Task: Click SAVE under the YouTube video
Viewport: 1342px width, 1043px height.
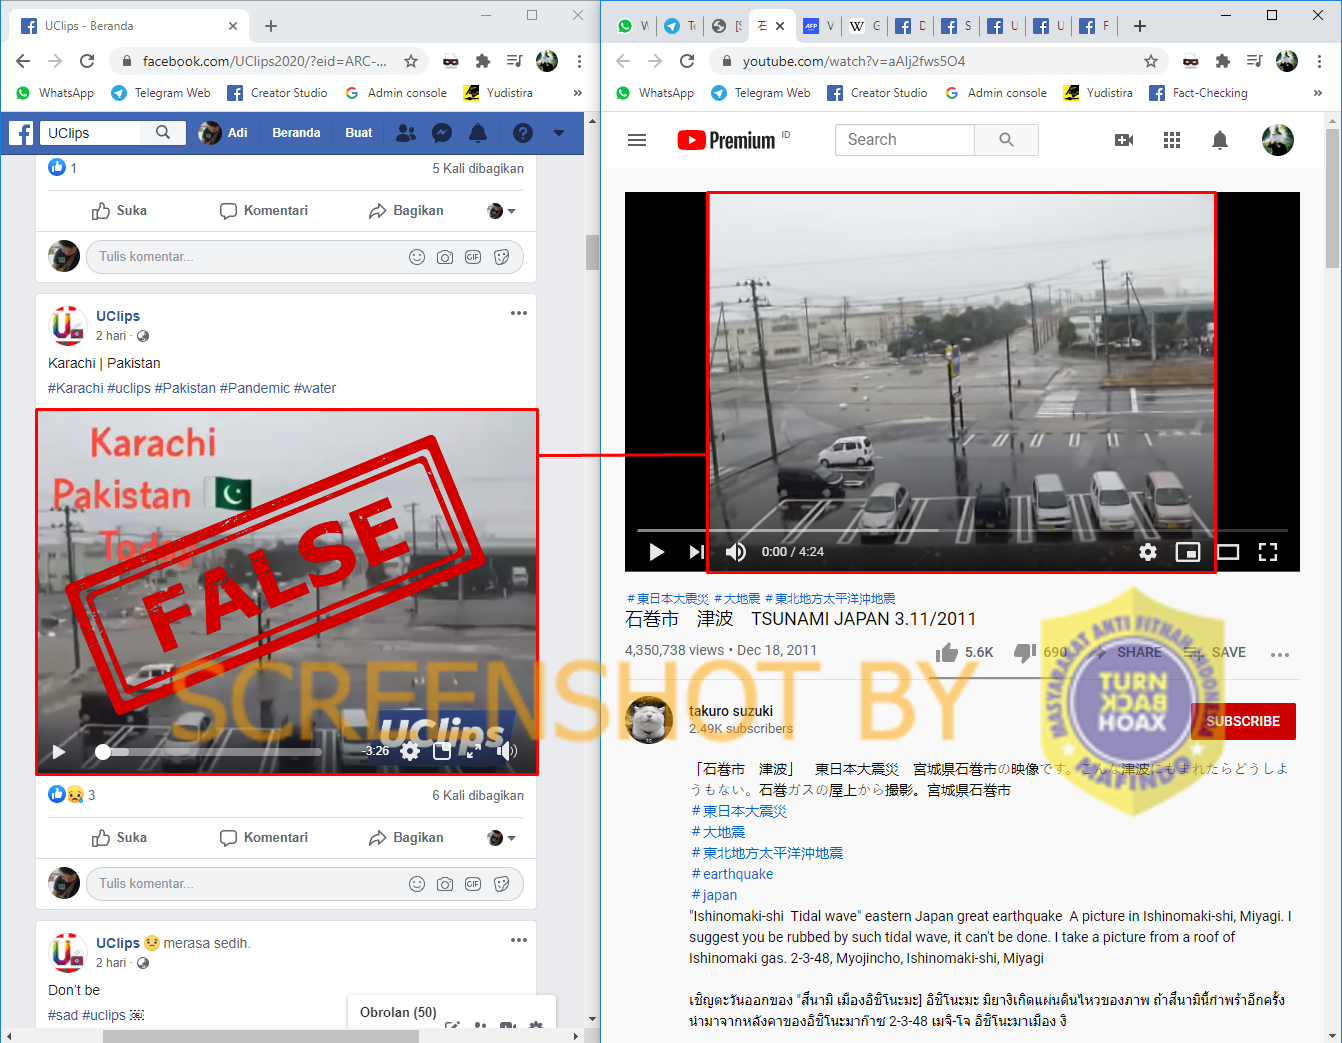Action: 1215,653
